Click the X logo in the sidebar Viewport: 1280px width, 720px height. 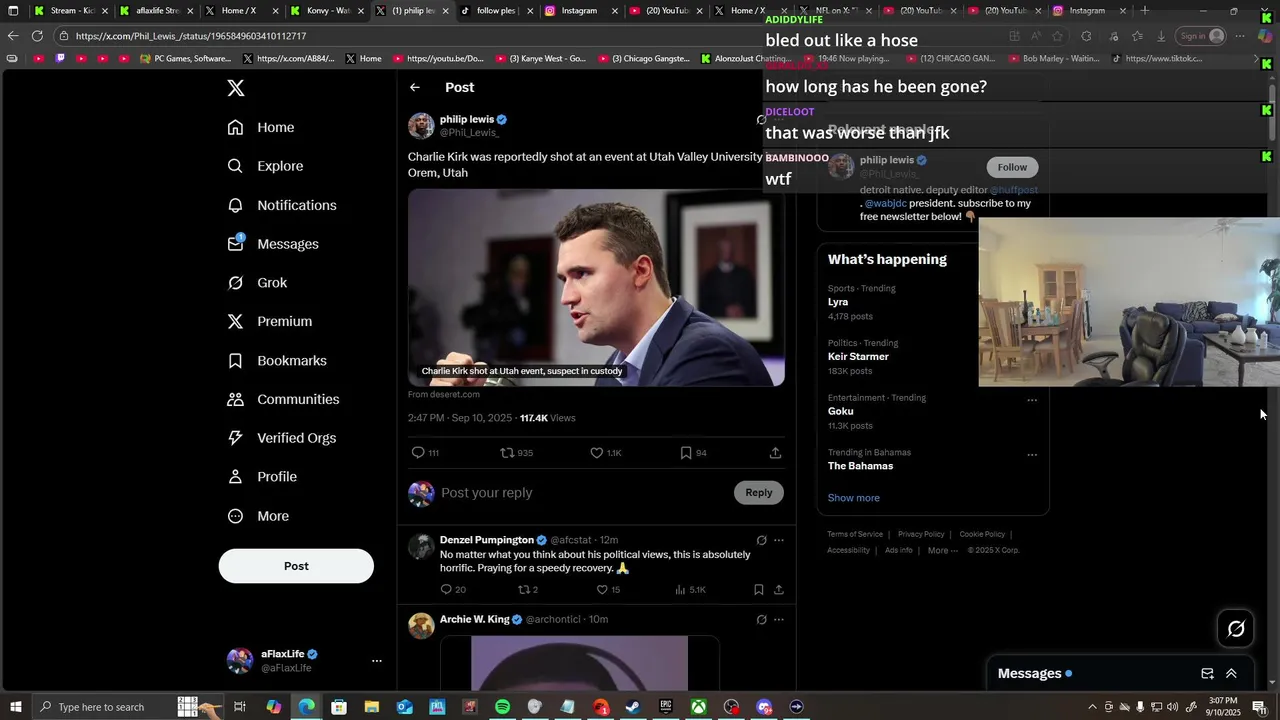coord(236,88)
